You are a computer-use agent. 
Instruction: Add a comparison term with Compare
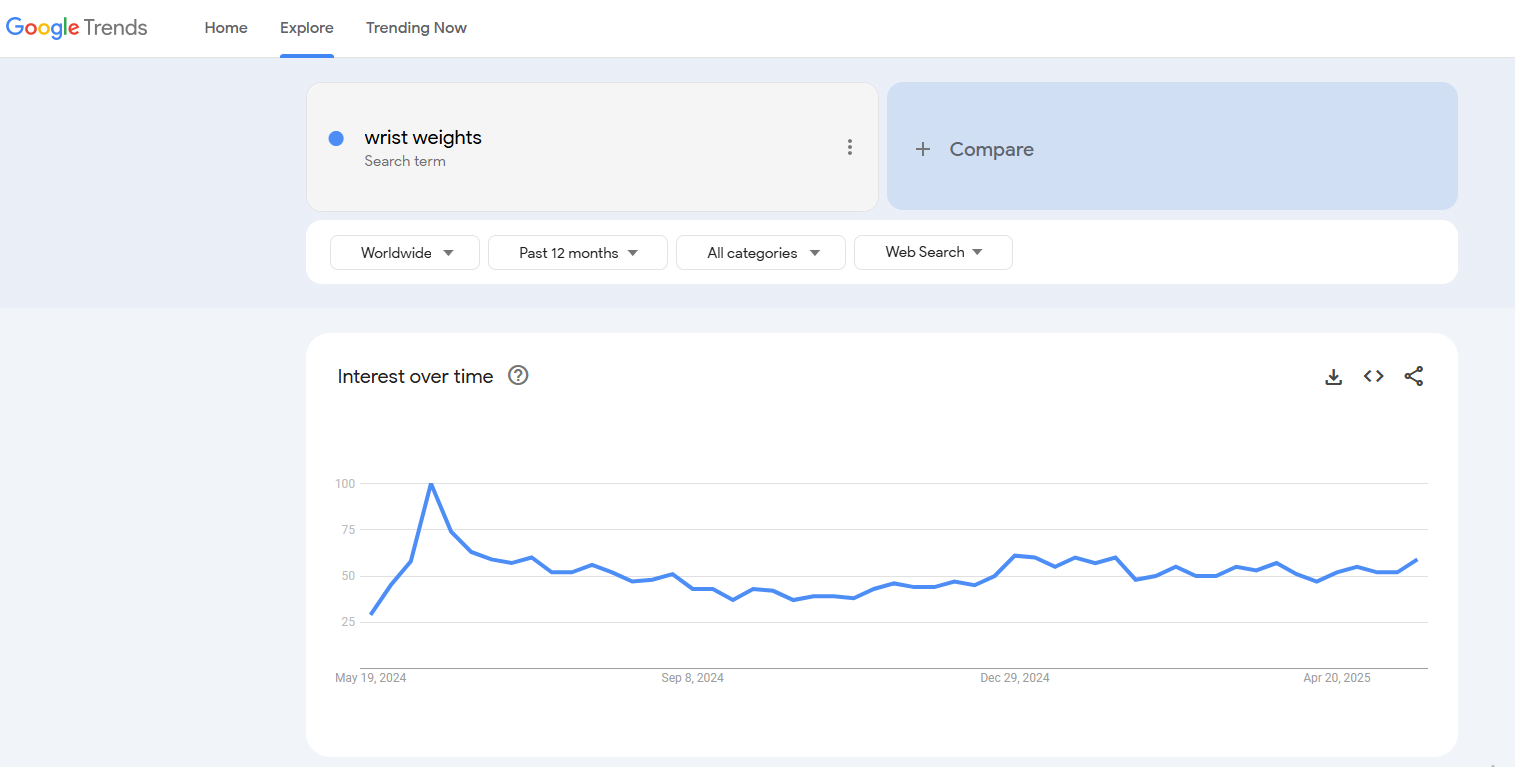pos(1171,147)
